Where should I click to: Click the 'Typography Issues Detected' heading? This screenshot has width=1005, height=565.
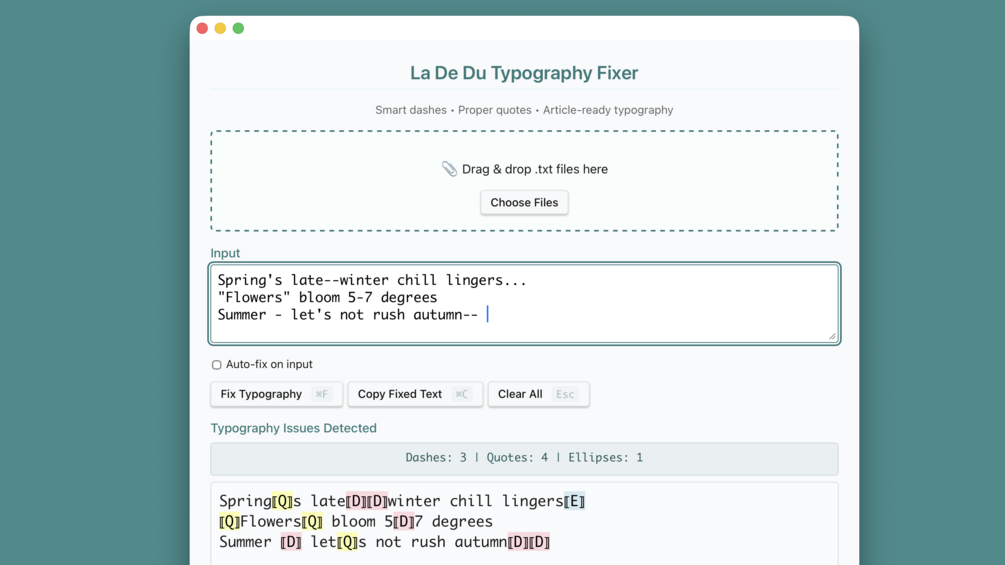(x=294, y=428)
